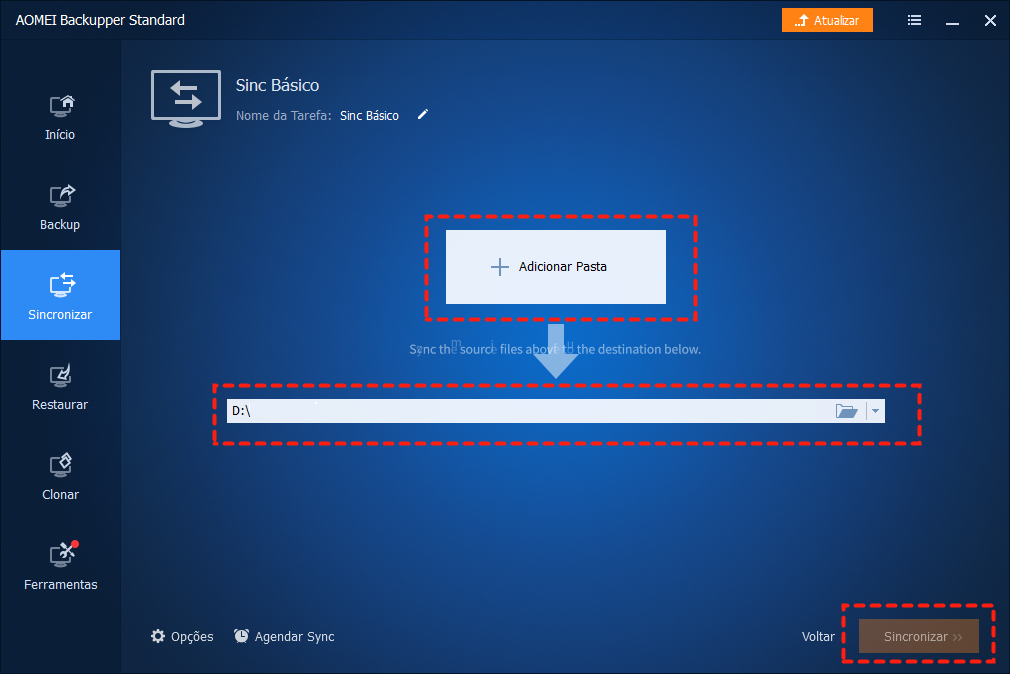Image resolution: width=1010 pixels, height=674 pixels.
Task: Click Voltar to go back
Action: point(818,637)
